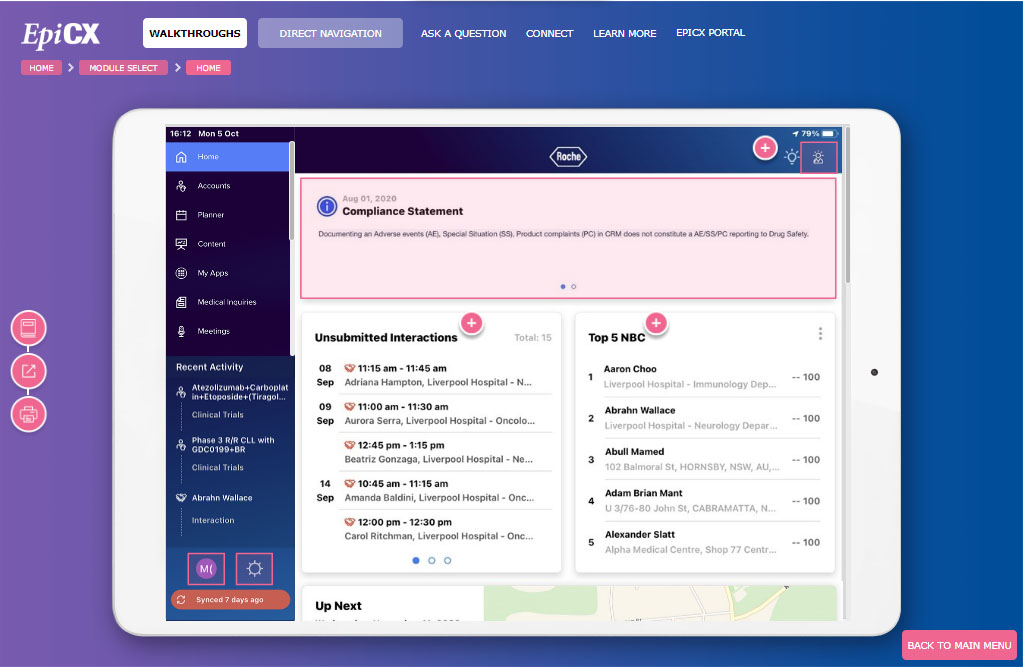Screen dimensions: 1023x667
Task: Select Aaron Choo in Top 5 NBC
Action: [x=704, y=377]
